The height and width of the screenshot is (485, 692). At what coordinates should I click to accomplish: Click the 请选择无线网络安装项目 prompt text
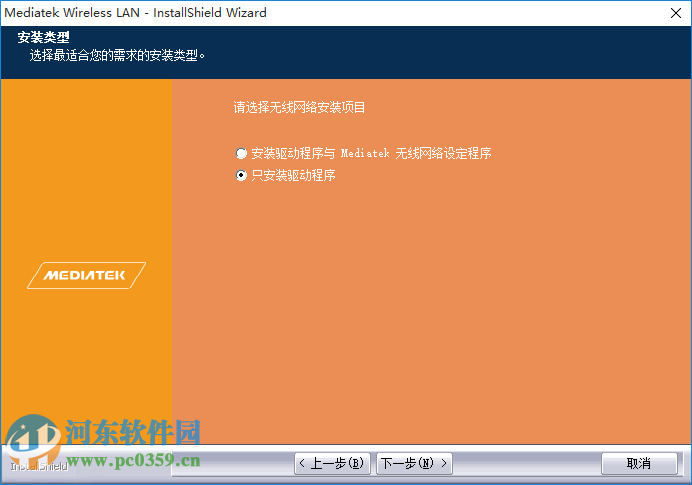point(299,107)
